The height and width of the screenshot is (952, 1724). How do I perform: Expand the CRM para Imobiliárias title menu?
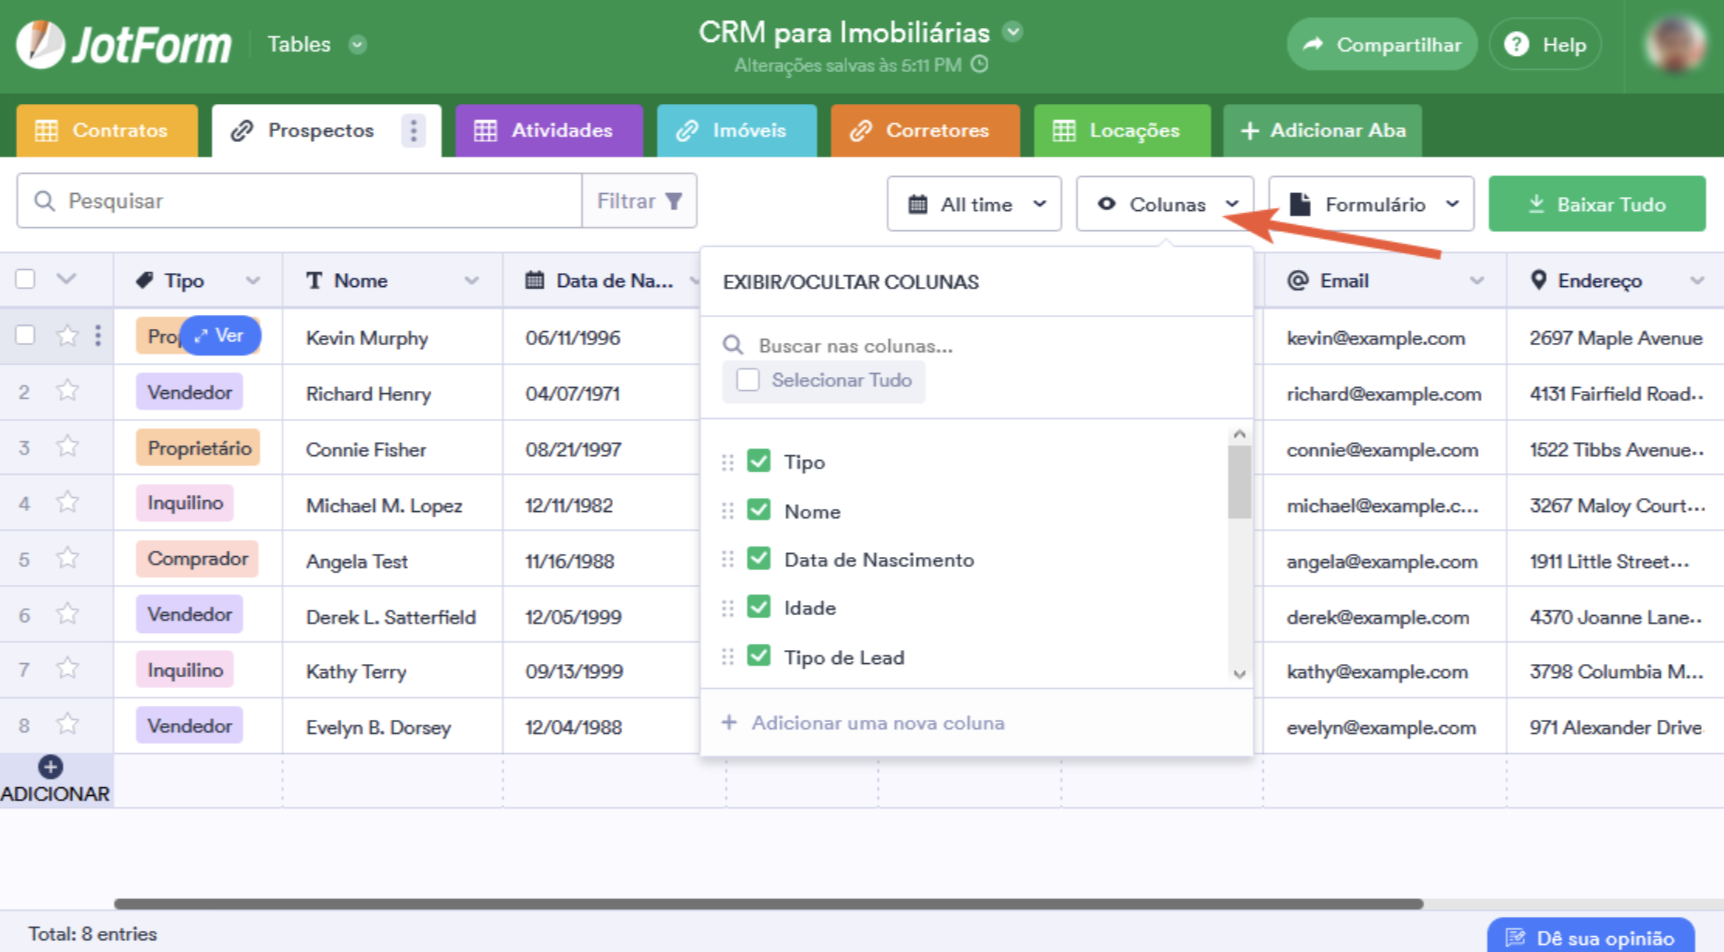tap(1013, 31)
